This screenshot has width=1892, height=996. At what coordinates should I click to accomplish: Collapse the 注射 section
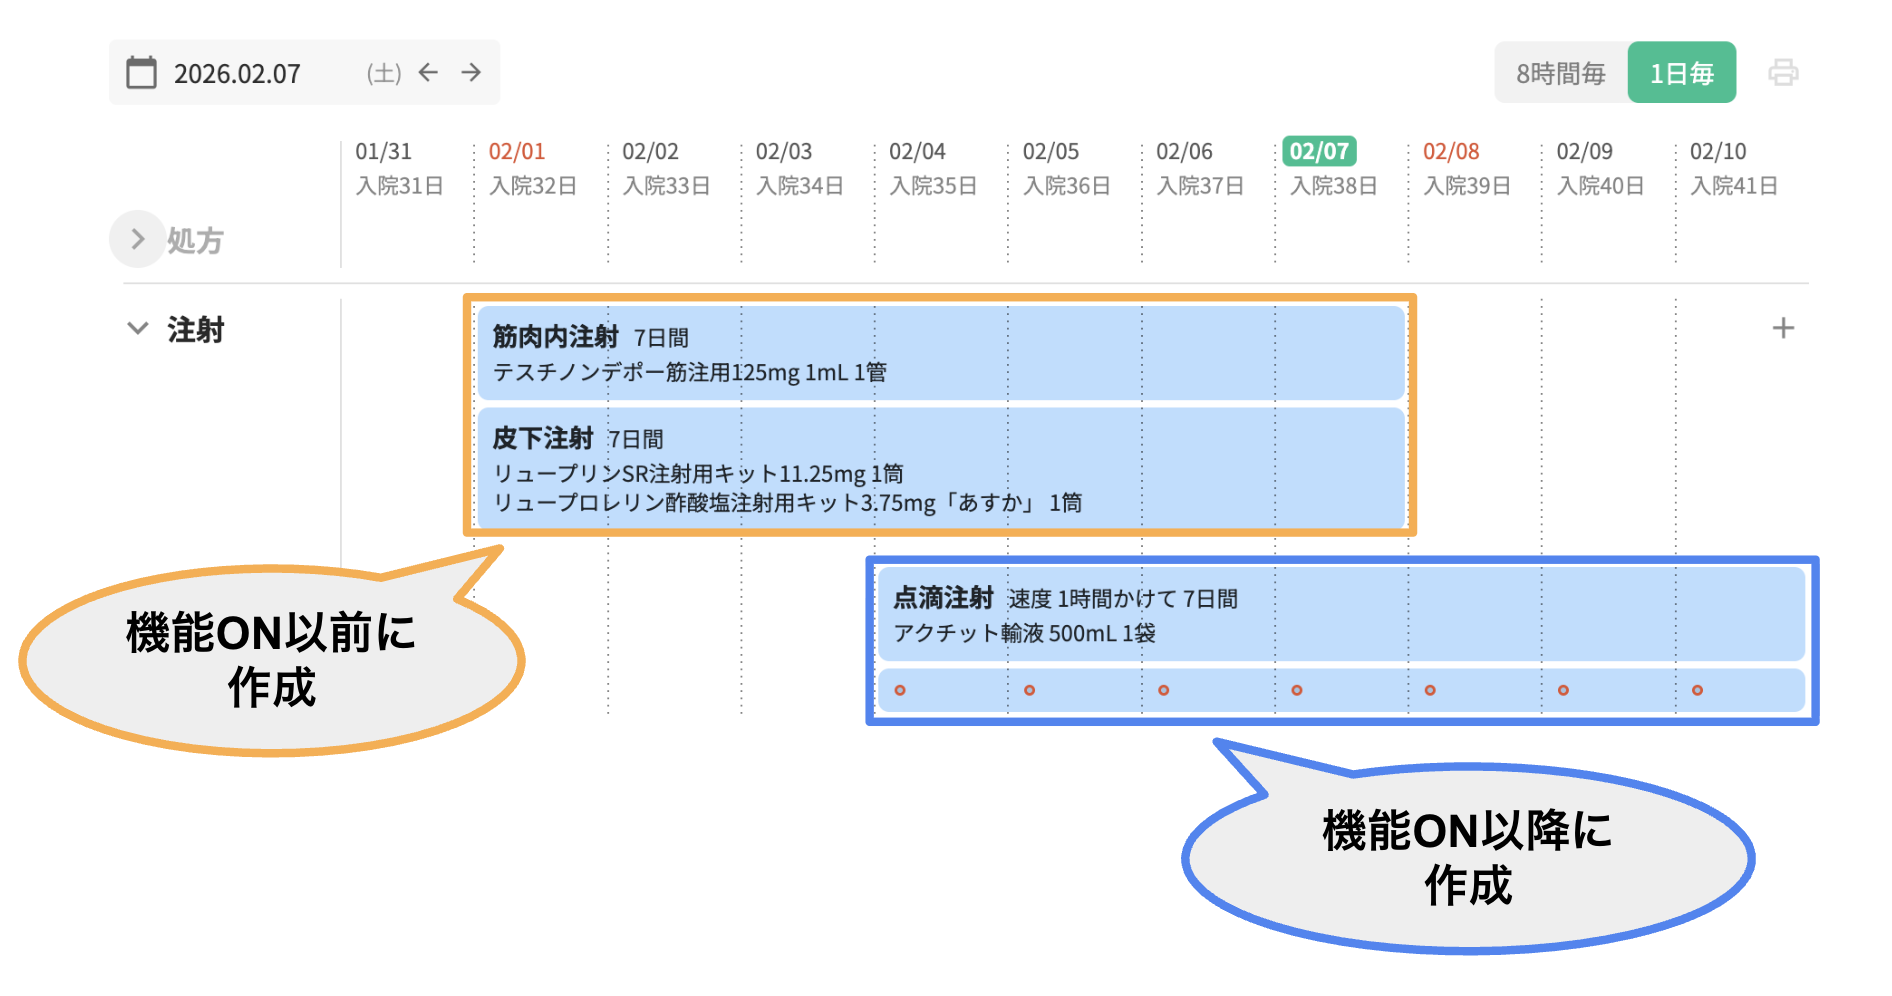pyautogui.click(x=138, y=328)
